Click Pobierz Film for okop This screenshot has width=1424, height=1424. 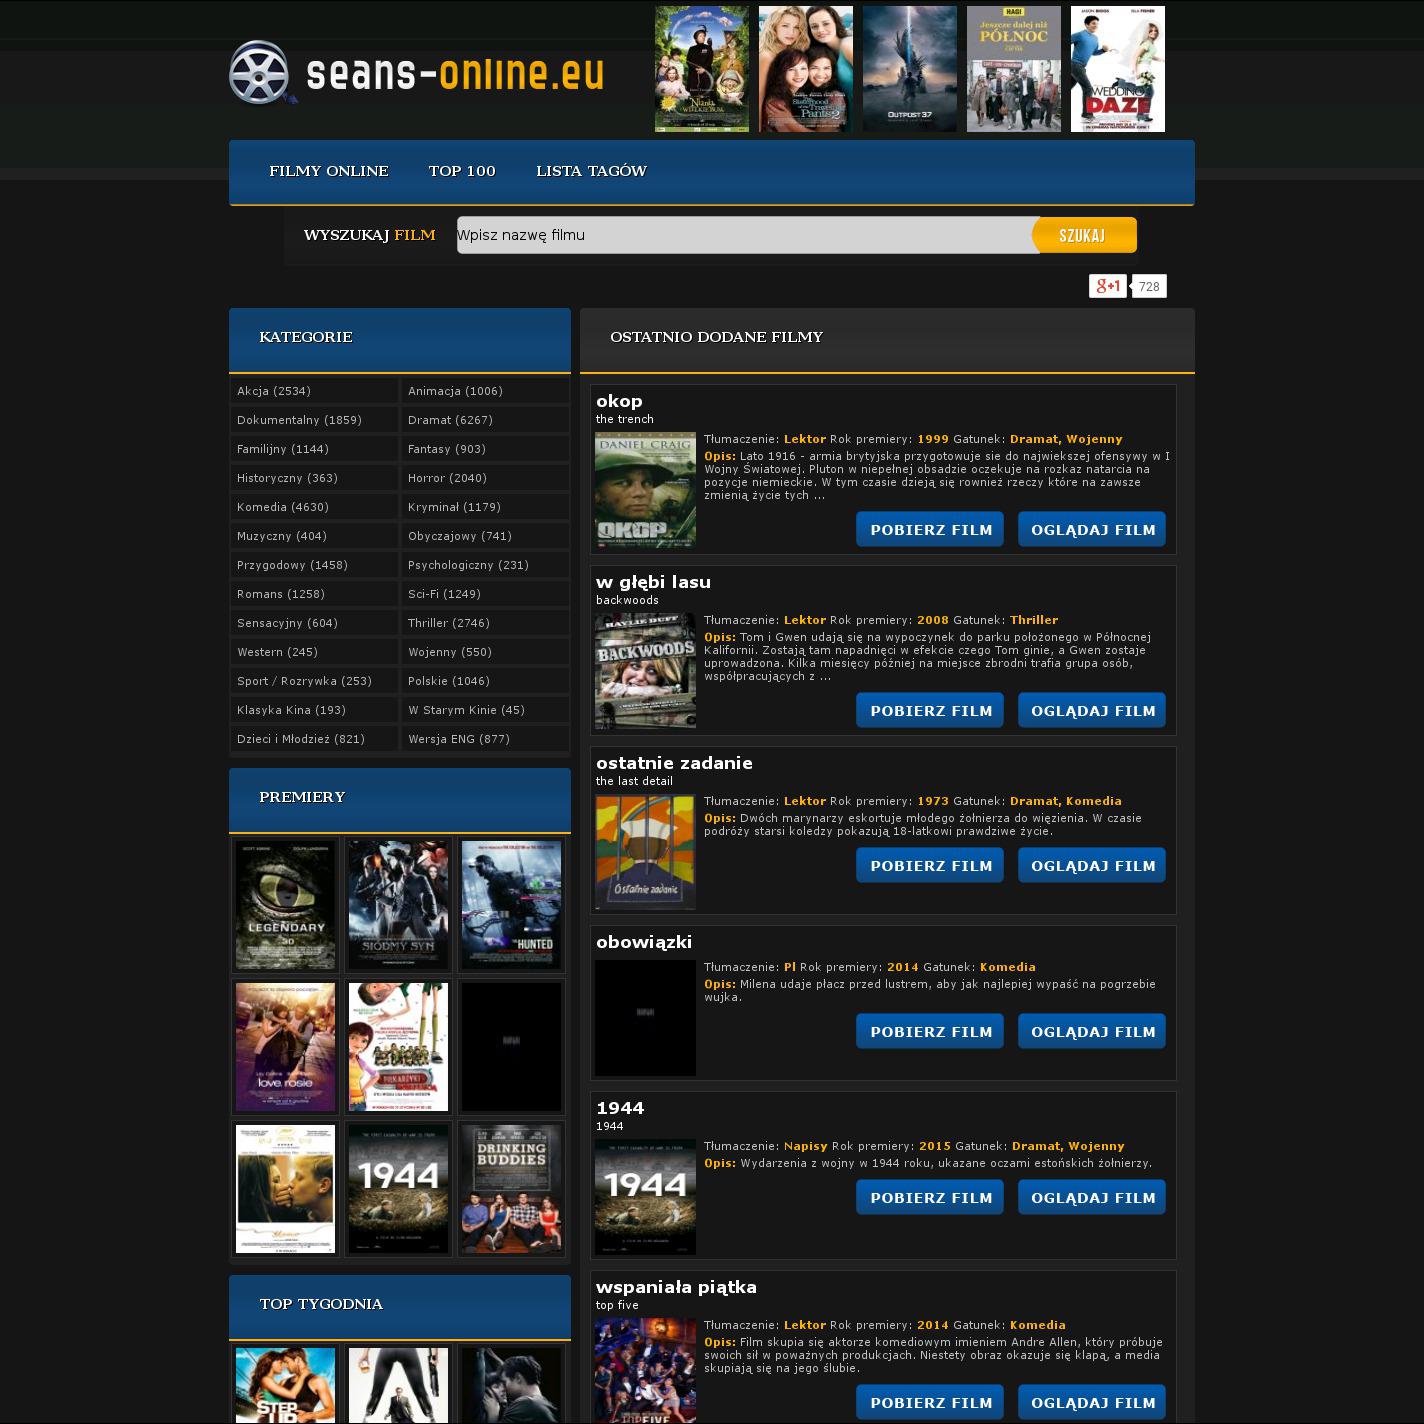(930, 530)
